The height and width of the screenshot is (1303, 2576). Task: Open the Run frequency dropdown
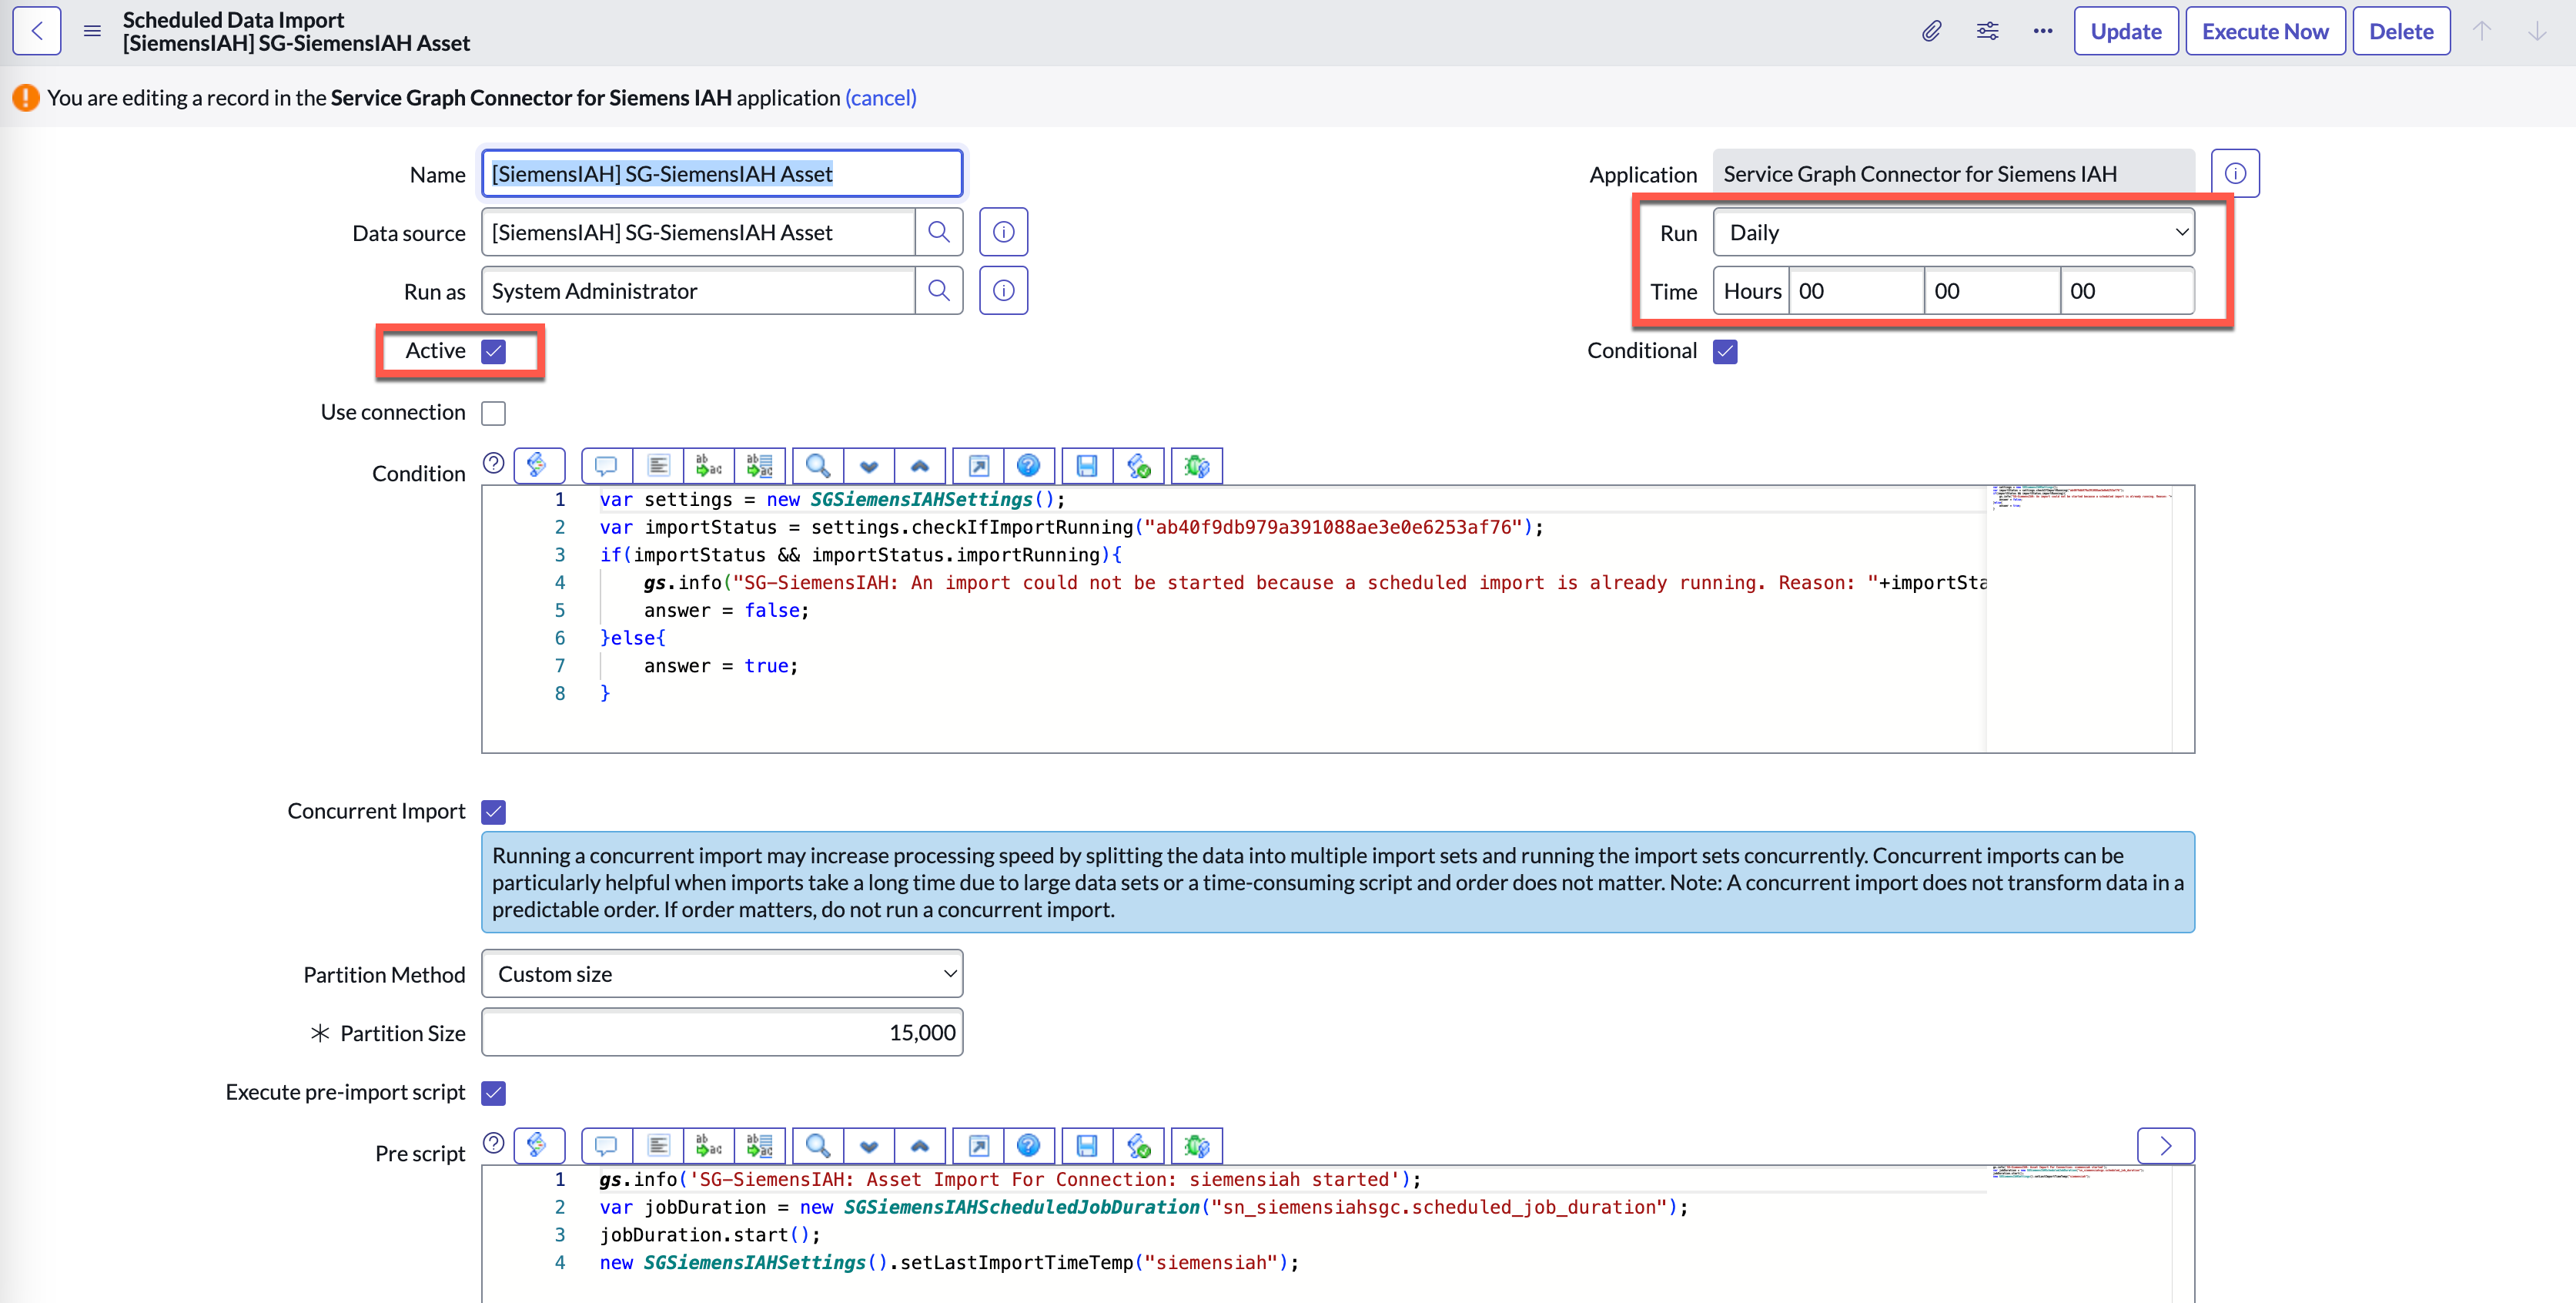point(1954,232)
